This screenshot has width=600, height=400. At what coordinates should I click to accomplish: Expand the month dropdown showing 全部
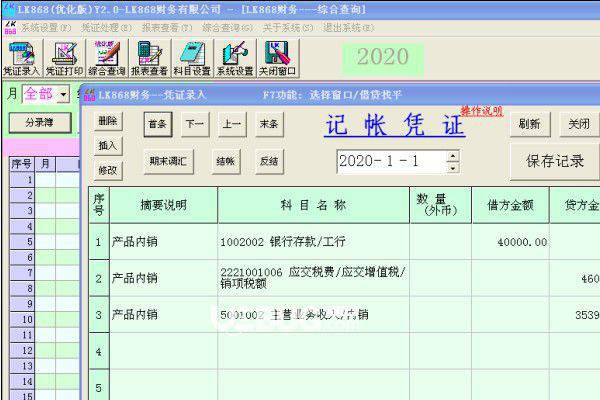[x=63, y=94]
